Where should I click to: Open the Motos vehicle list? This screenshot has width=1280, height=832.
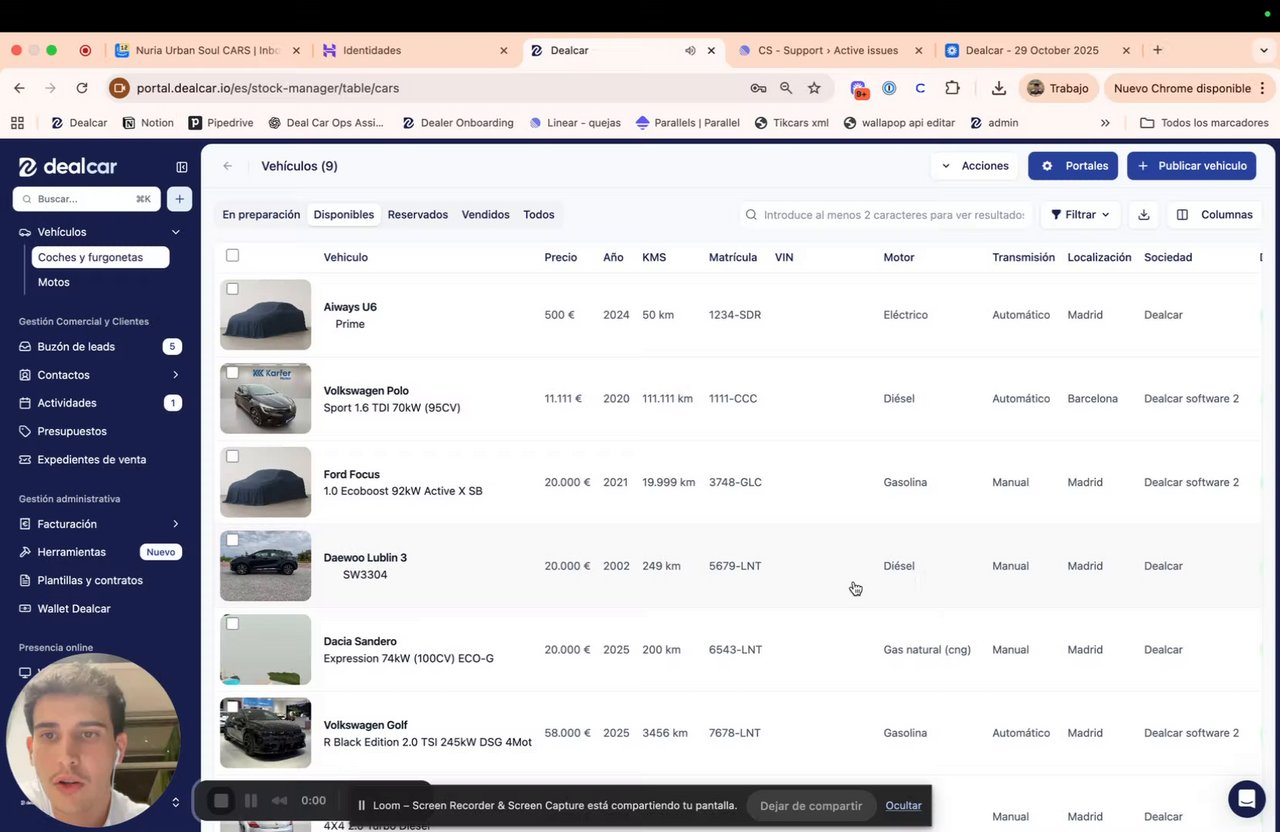(x=54, y=282)
